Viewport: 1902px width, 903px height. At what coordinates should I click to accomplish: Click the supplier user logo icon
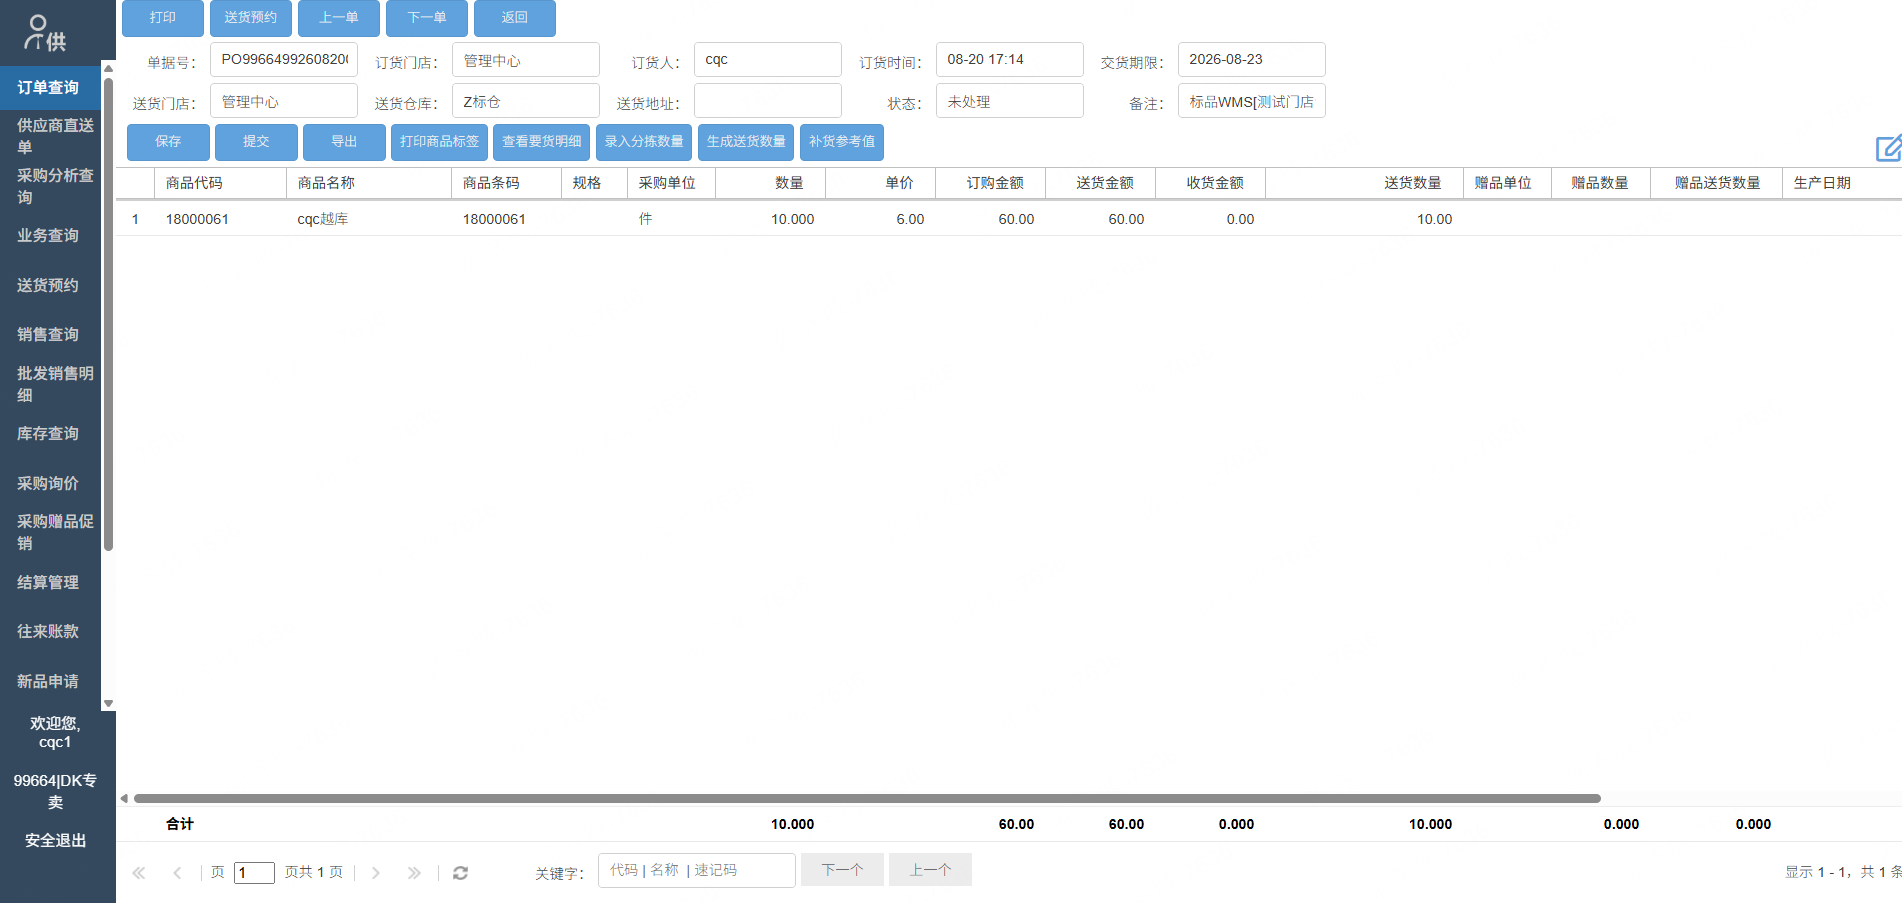pyautogui.click(x=45, y=33)
